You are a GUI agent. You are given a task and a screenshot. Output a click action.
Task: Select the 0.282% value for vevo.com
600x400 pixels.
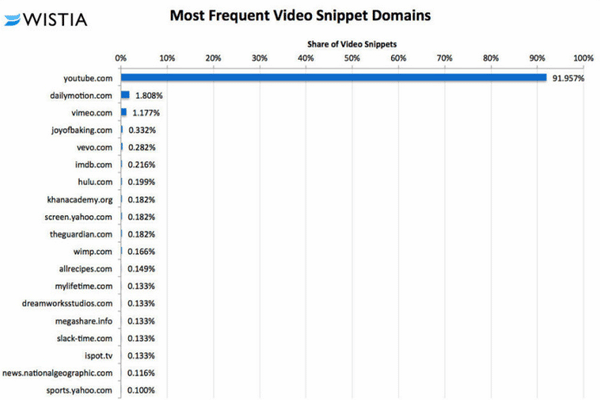coord(142,148)
